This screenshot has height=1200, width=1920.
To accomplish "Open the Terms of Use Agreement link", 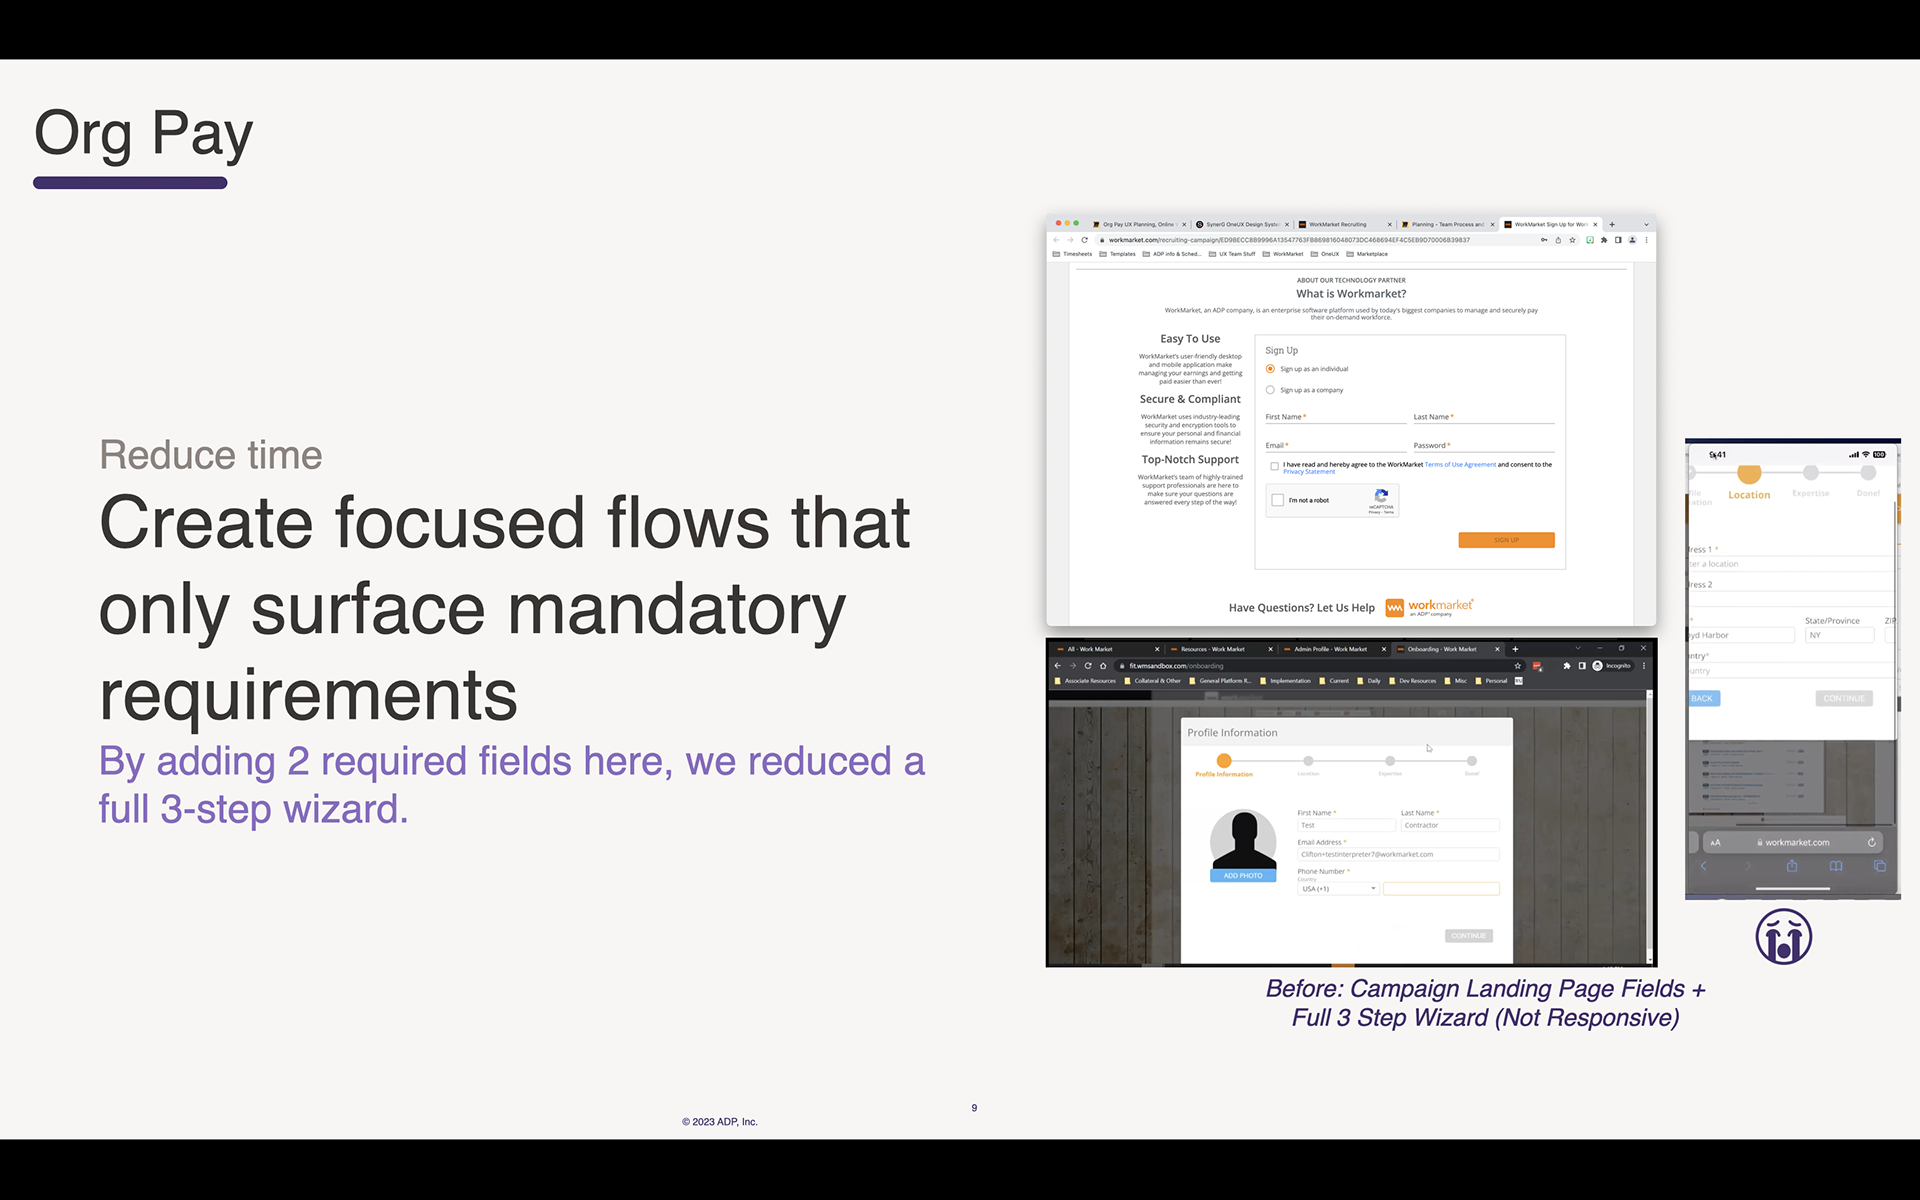I will 1460,464.
